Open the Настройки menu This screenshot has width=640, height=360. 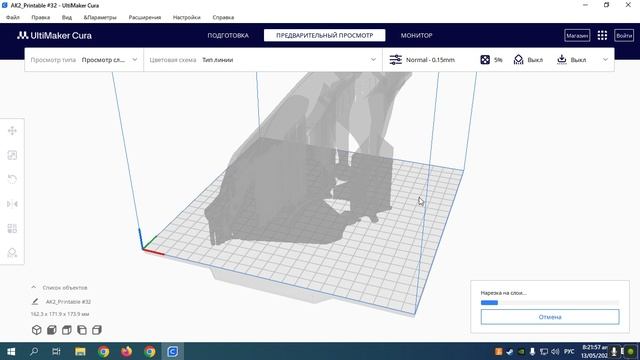click(x=187, y=18)
